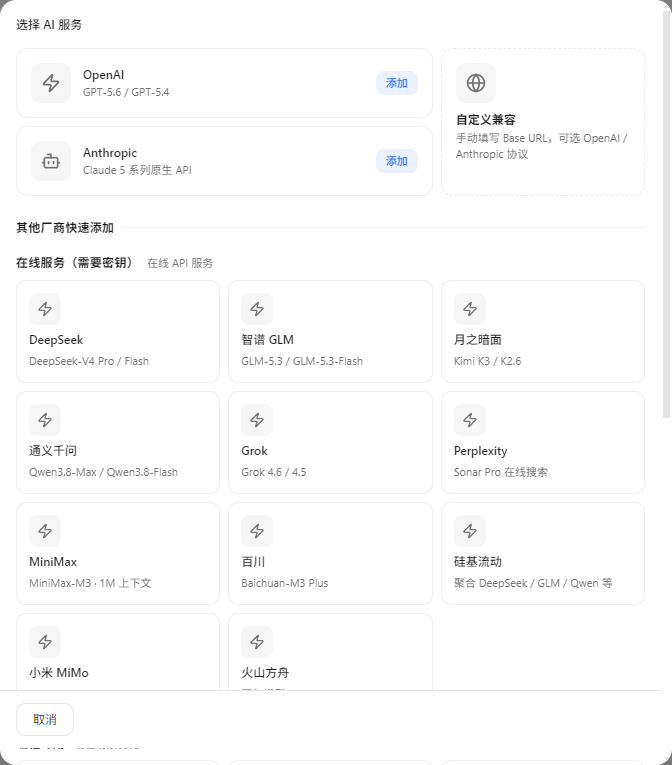672x765 pixels.
Task: Click the 硅基流动 lightning icon
Action: (470, 531)
